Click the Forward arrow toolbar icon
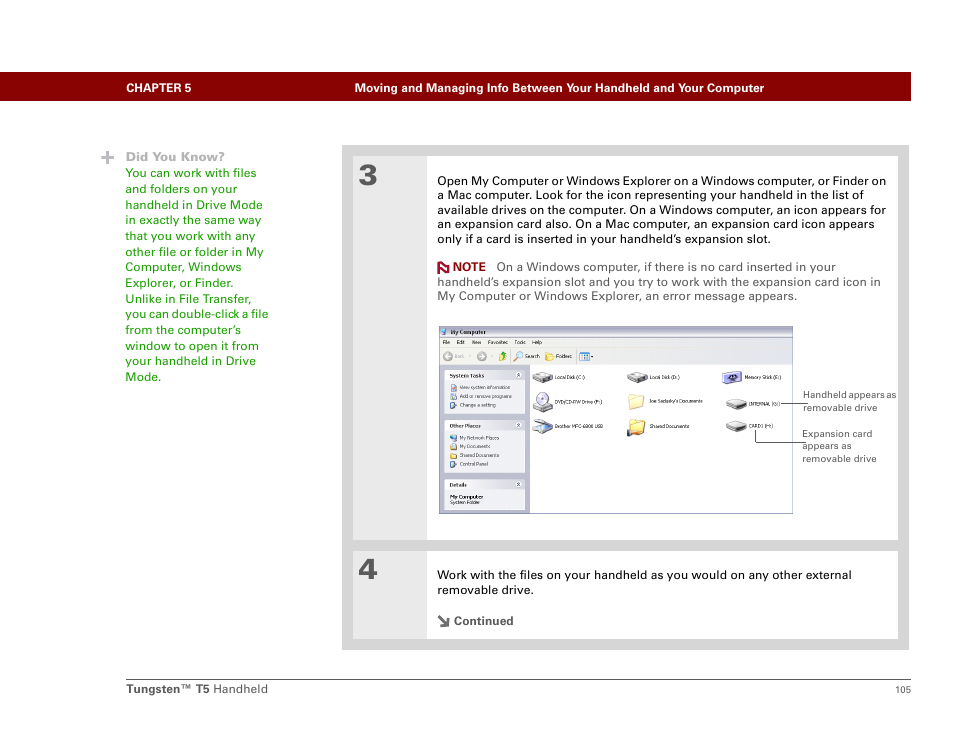The image size is (954, 738). 481,357
